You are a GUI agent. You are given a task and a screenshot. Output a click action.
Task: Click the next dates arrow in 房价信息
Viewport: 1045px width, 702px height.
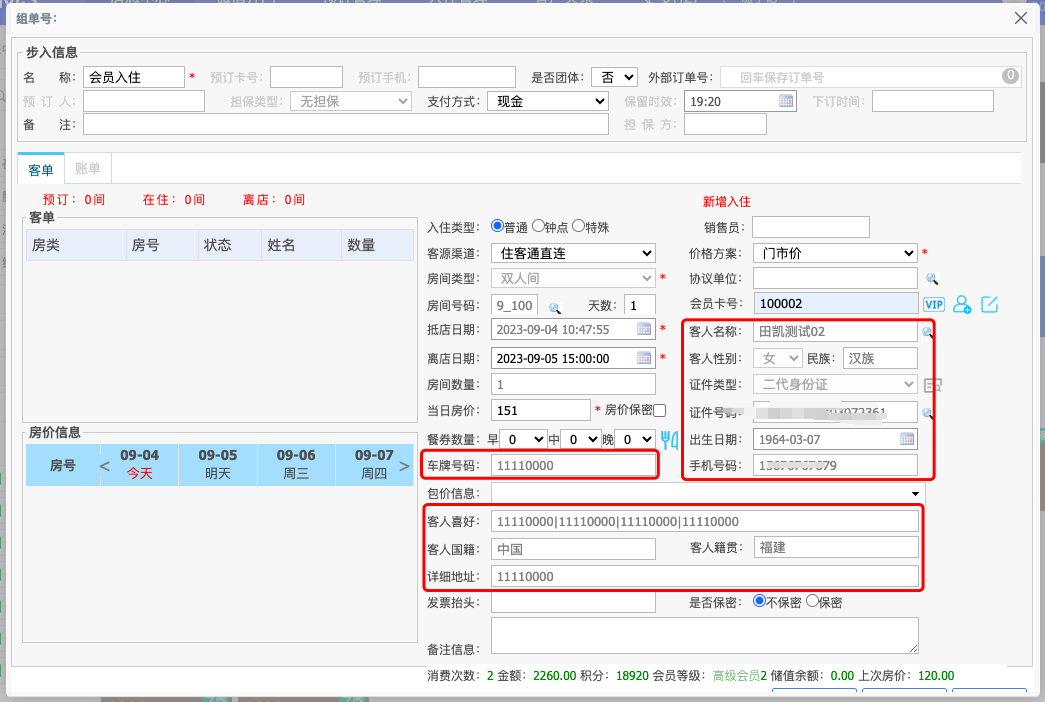point(404,465)
